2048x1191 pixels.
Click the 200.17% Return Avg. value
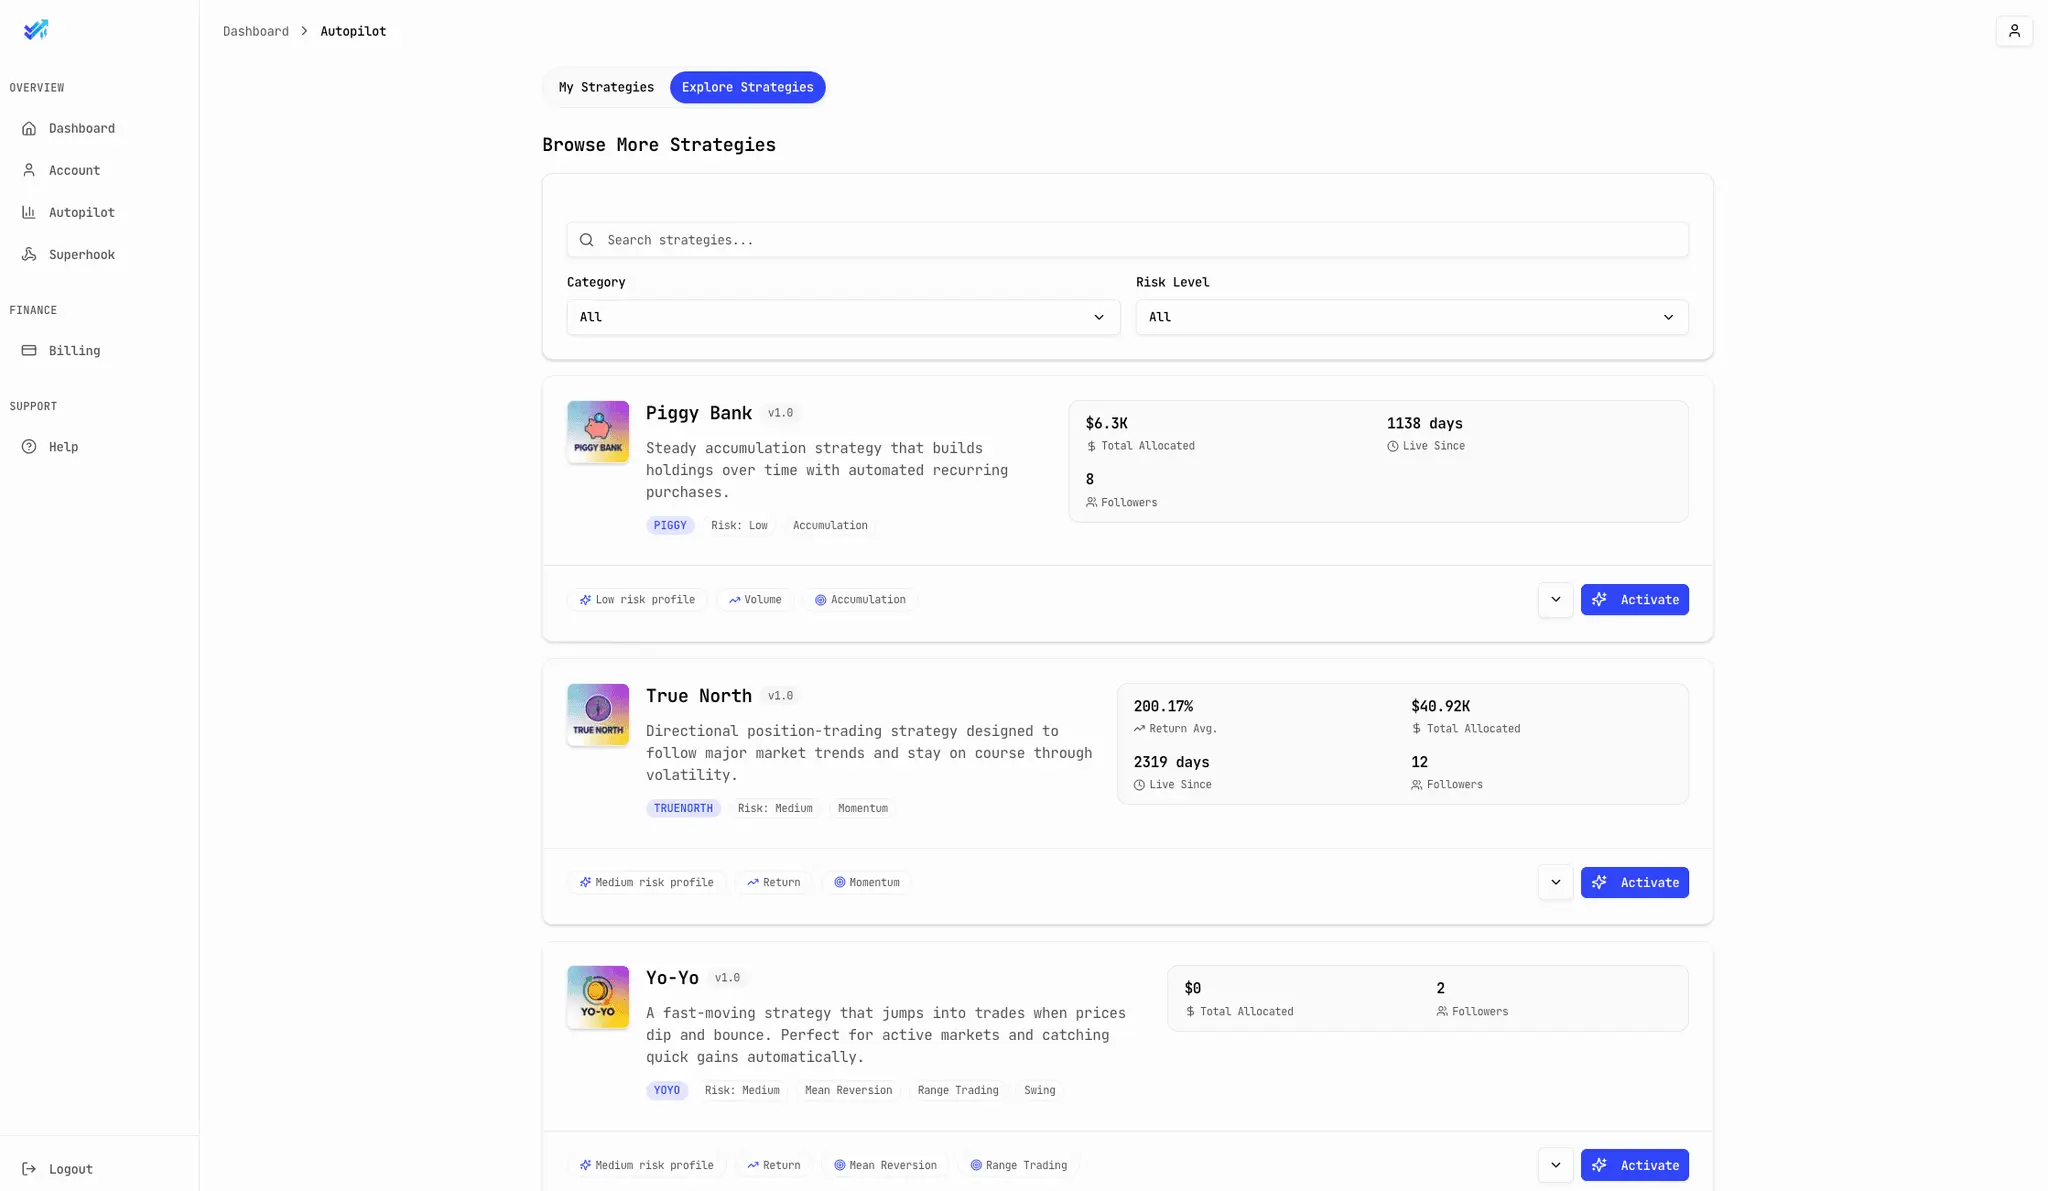pos(1163,706)
